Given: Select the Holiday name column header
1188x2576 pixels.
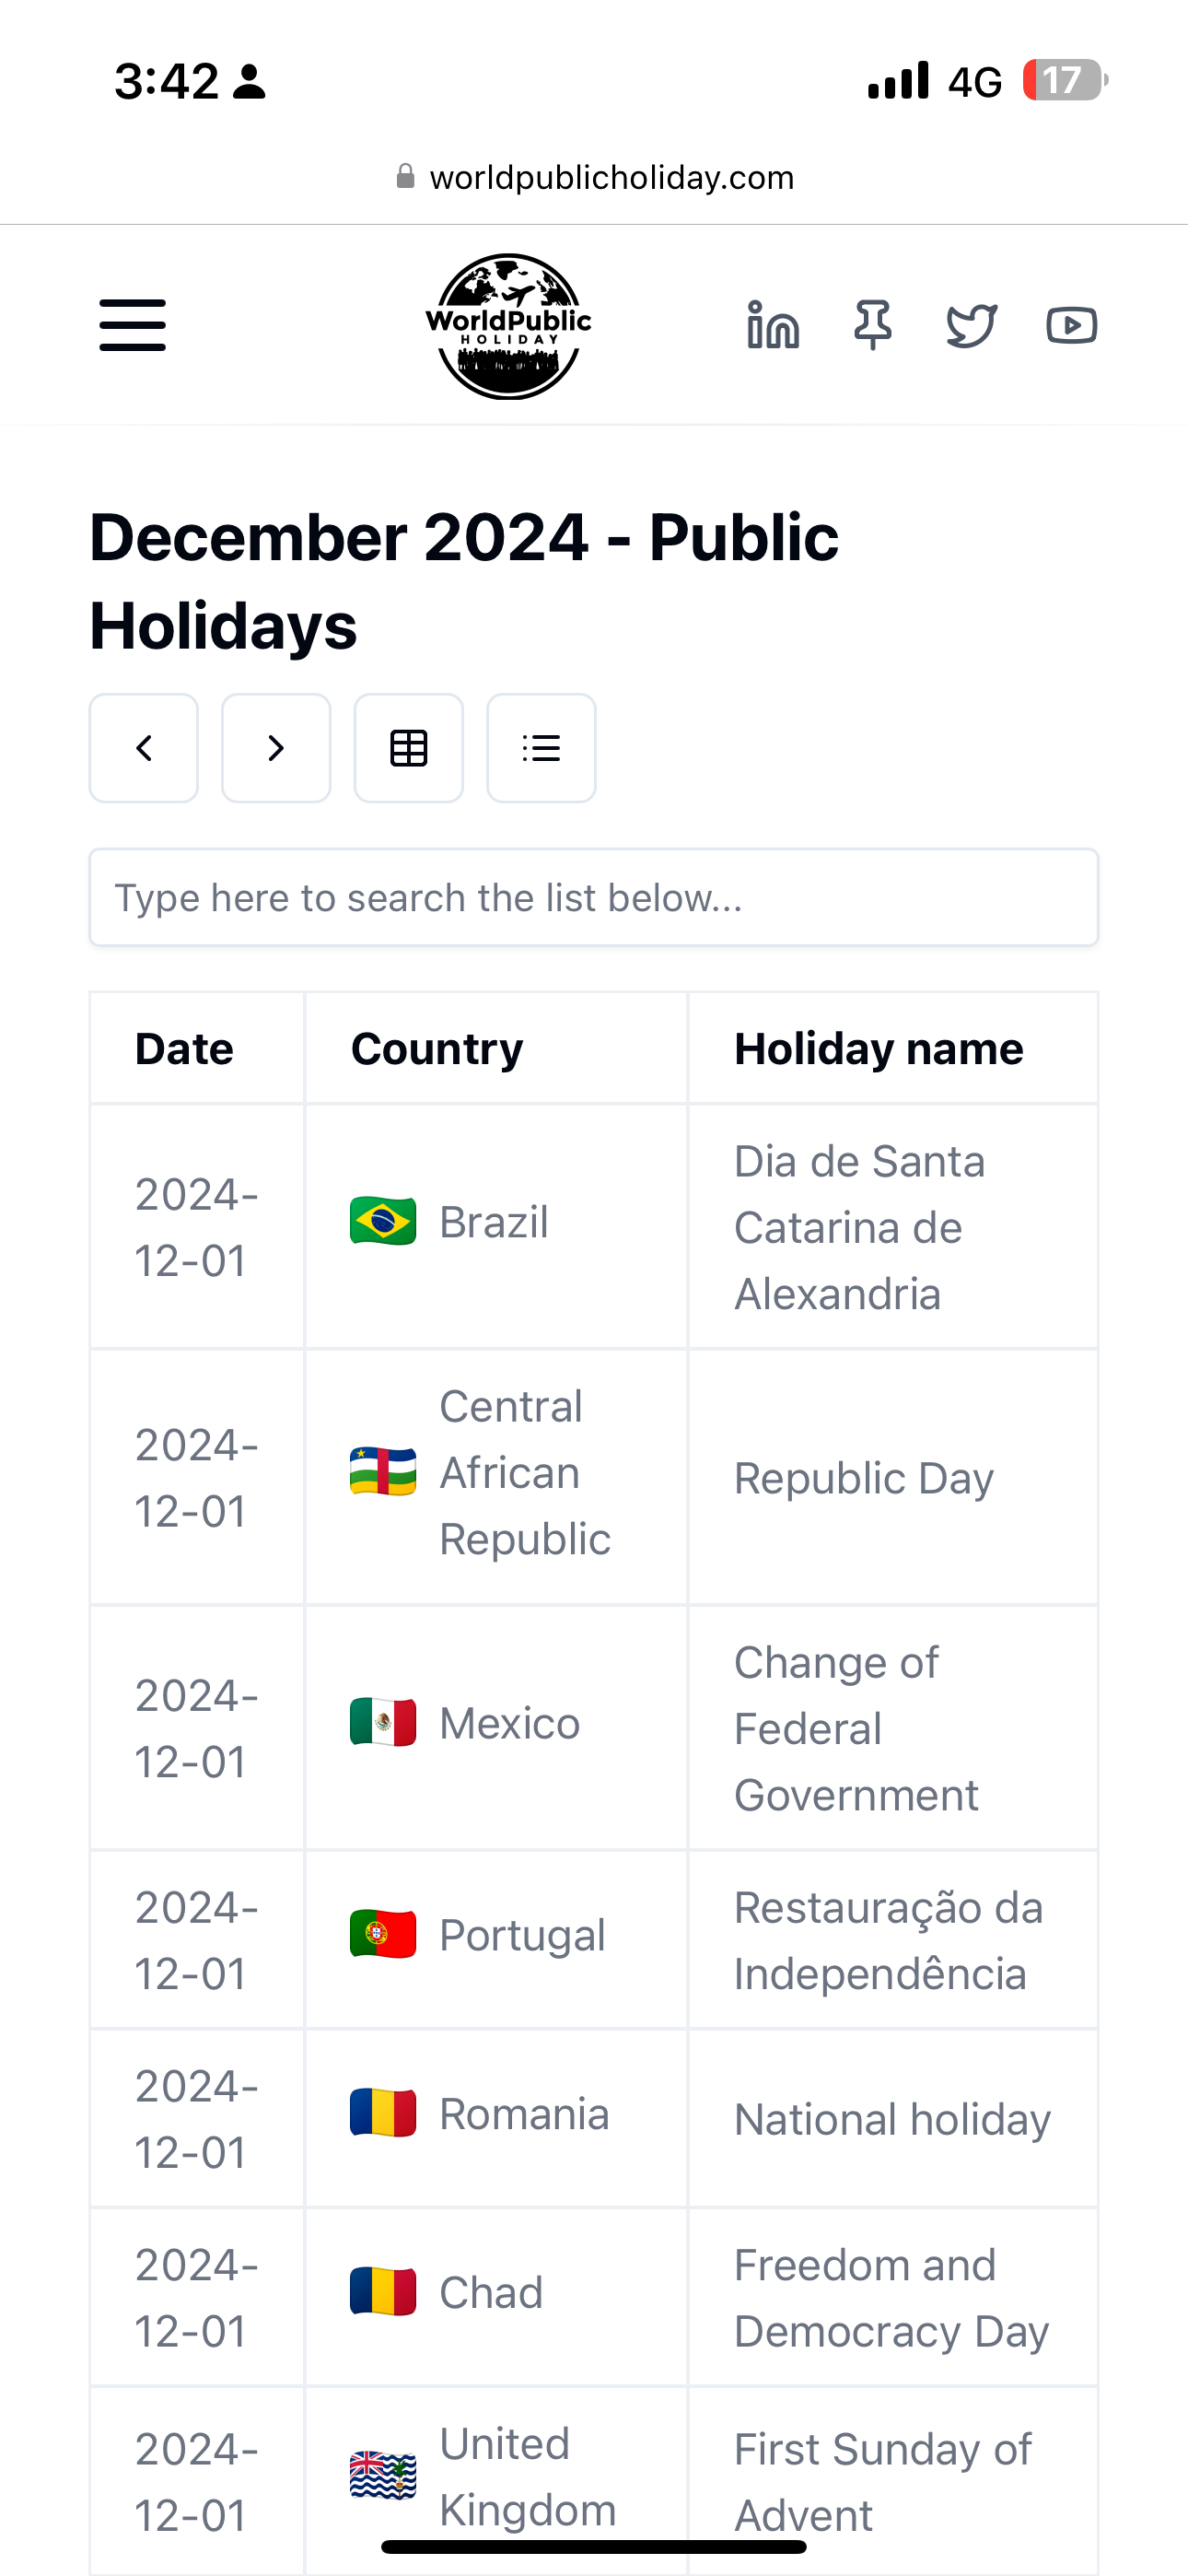Looking at the screenshot, I should [x=879, y=1049].
